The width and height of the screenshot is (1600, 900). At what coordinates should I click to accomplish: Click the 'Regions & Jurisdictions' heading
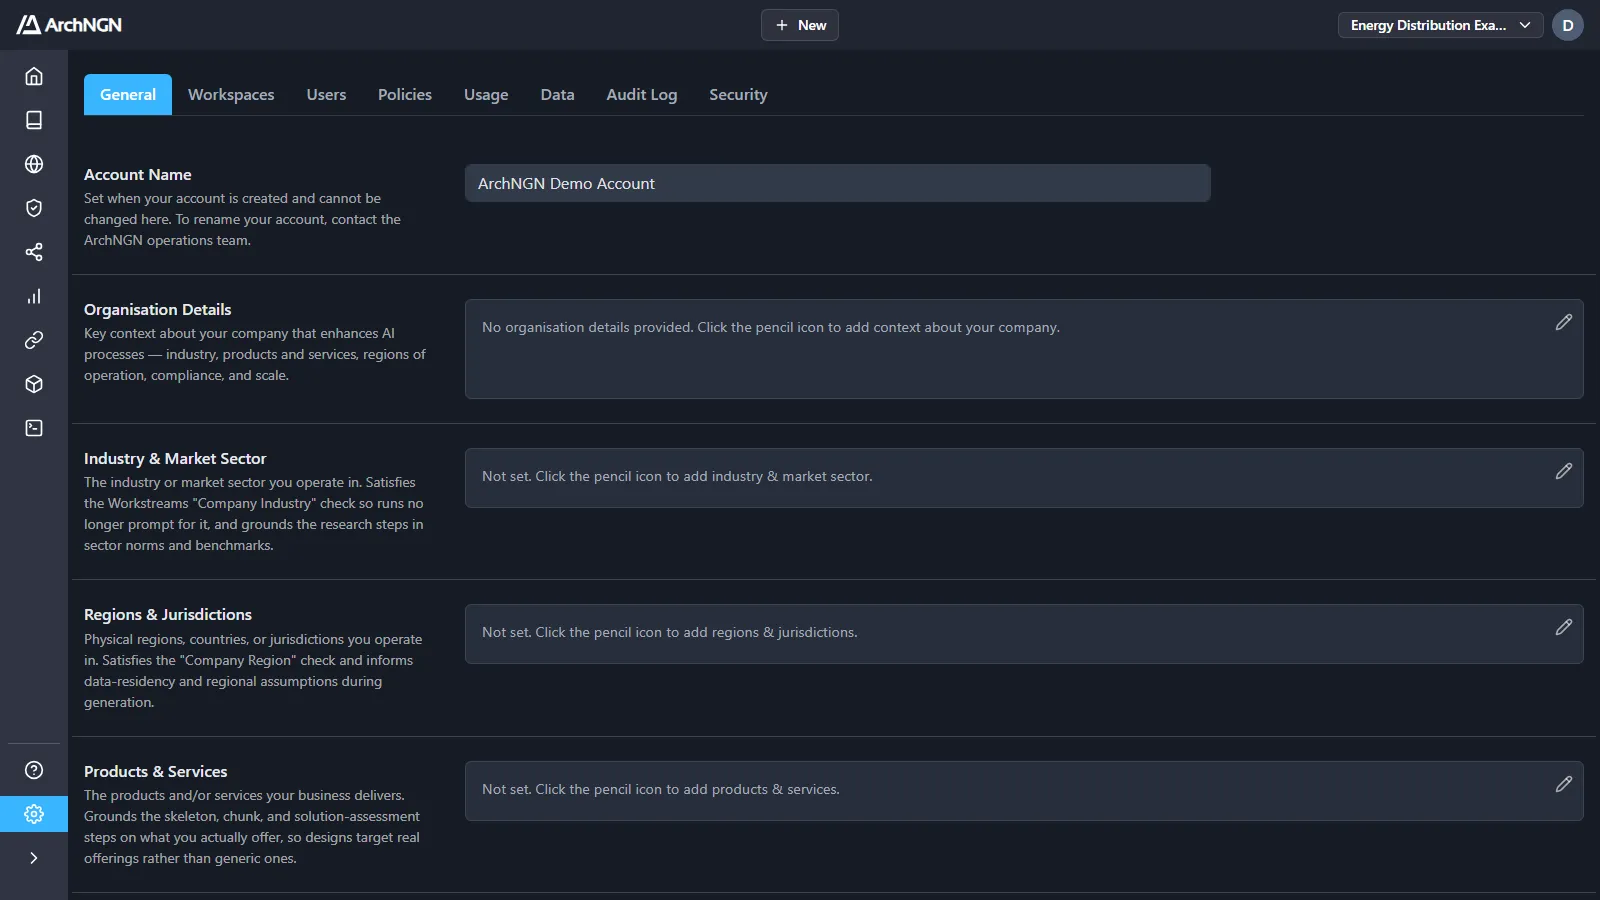(168, 614)
